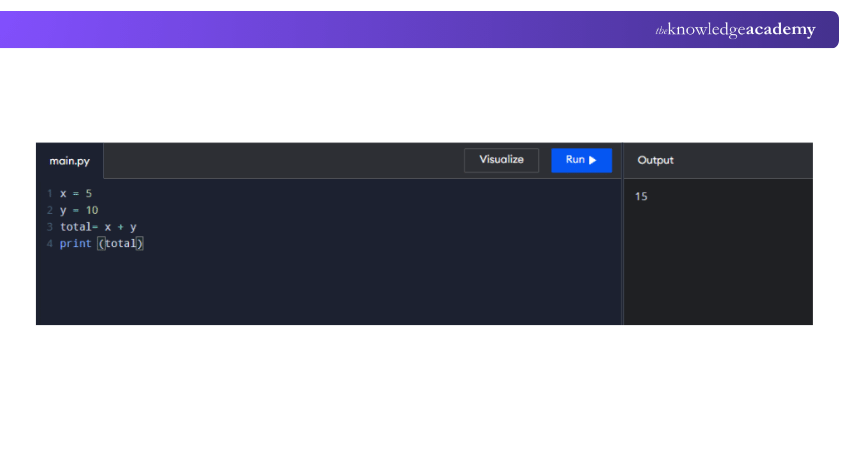This screenshot has width=850, height=450.
Task: Click line number 3 in gutter
Action: (49, 227)
